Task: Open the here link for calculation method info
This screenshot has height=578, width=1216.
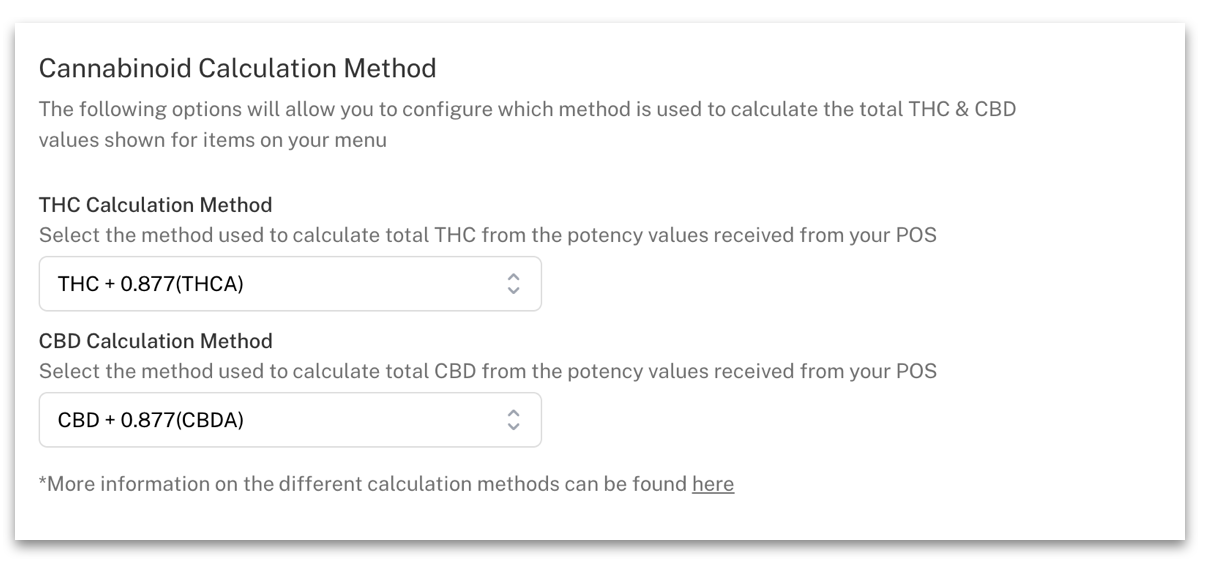Action: (713, 483)
